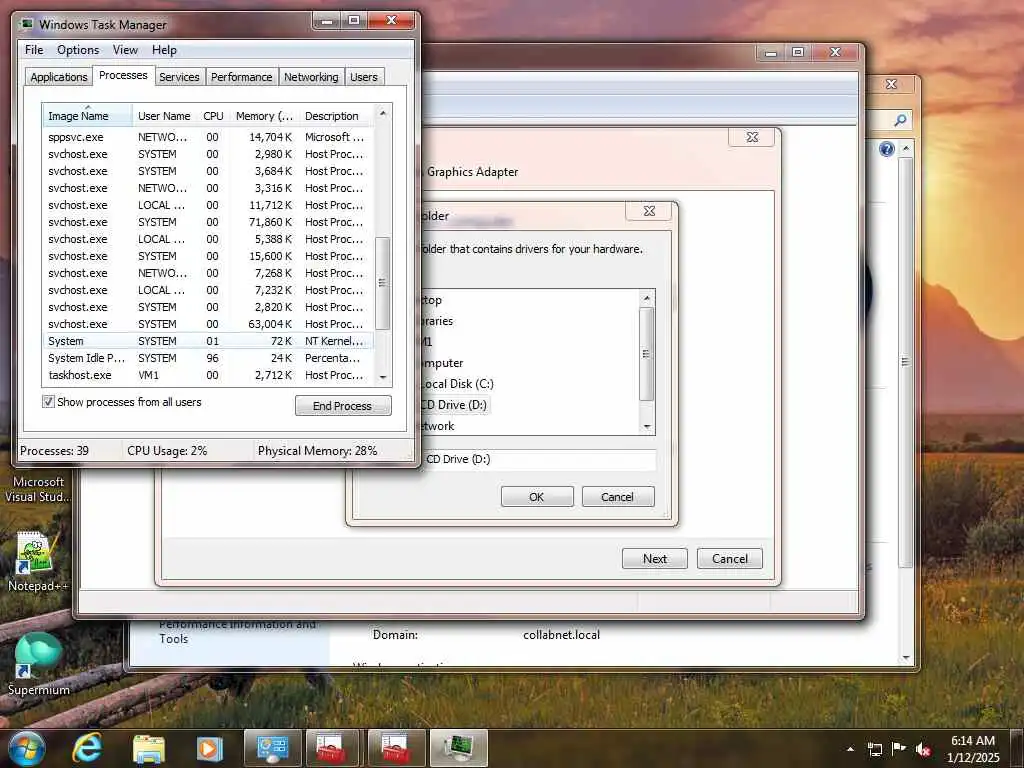Switch to Task Manager taskbar button
The width and height of the screenshot is (1024, 768).
pos(458,748)
